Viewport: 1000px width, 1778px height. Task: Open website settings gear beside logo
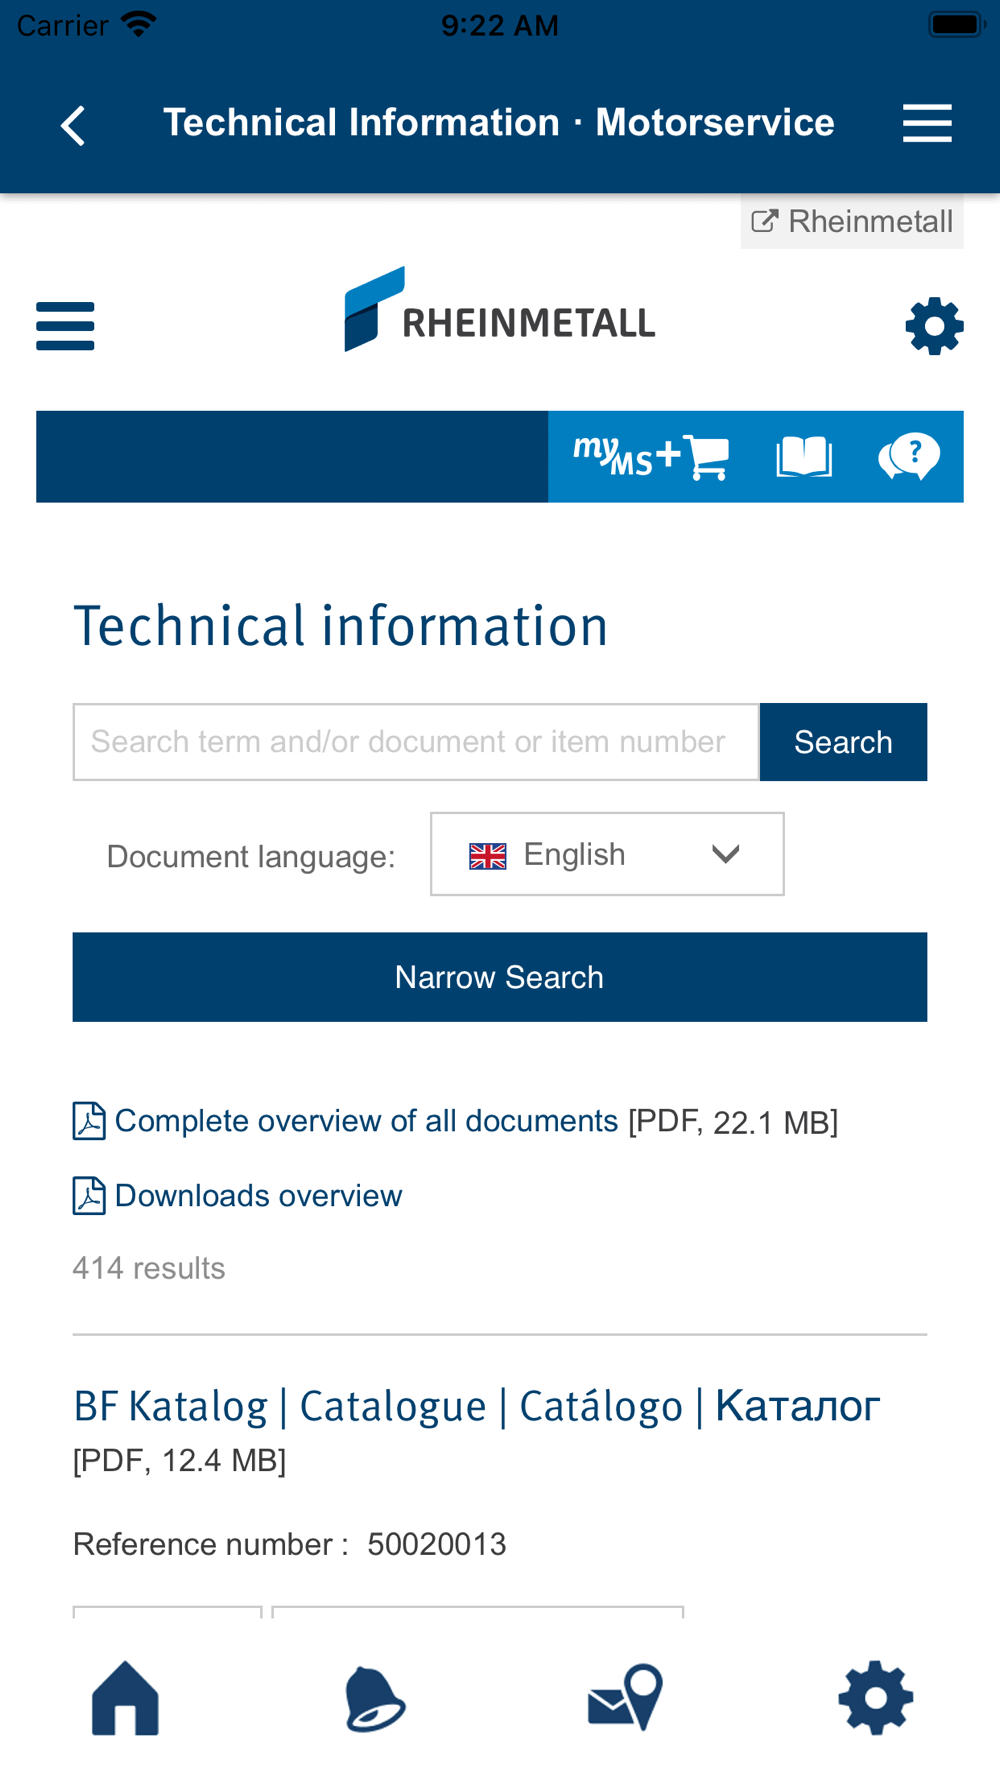click(934, 326)
